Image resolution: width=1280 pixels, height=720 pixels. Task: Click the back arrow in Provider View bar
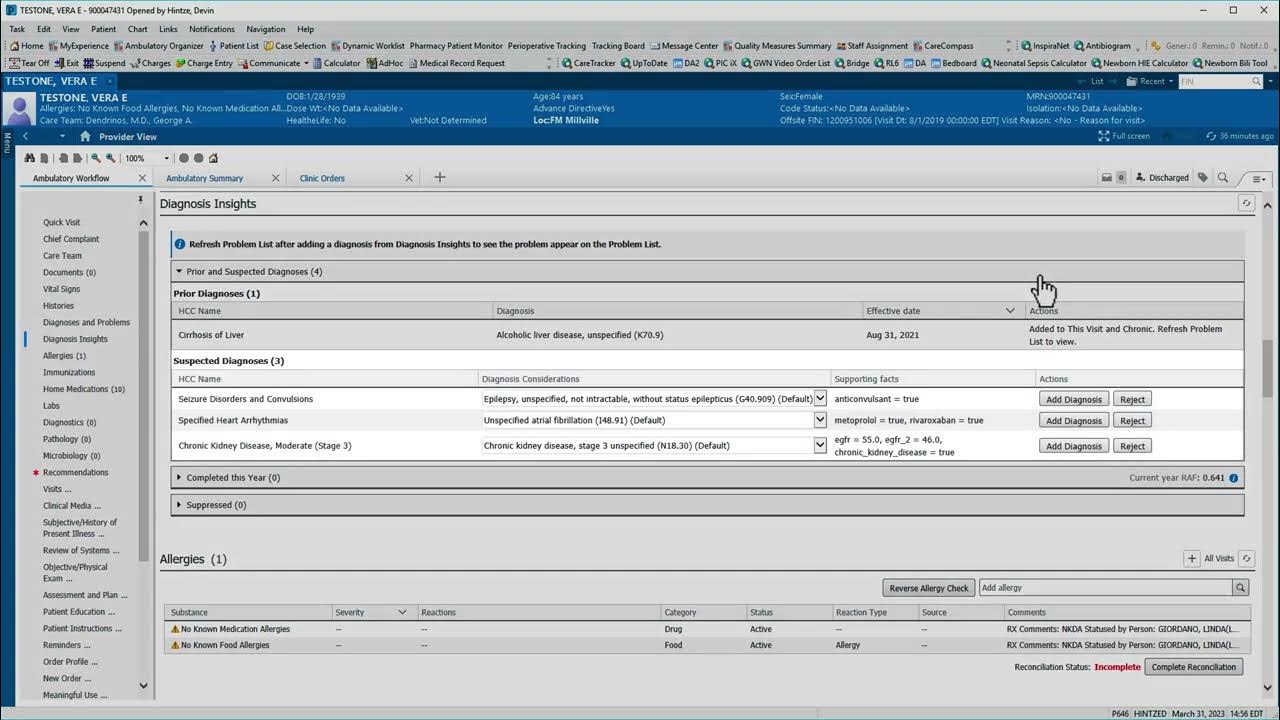pyautogui.click(x=26, y=136)
